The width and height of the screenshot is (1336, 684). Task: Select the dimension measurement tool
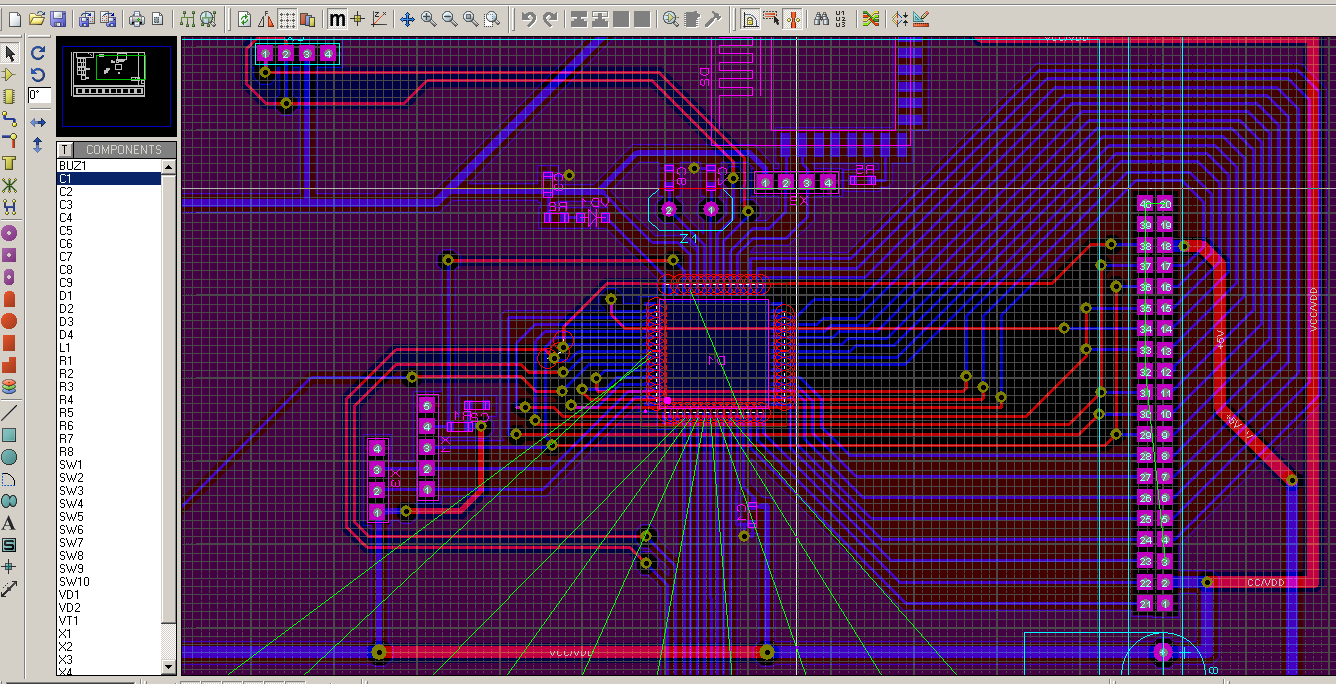pyautogui.click(x=9, y=589)
